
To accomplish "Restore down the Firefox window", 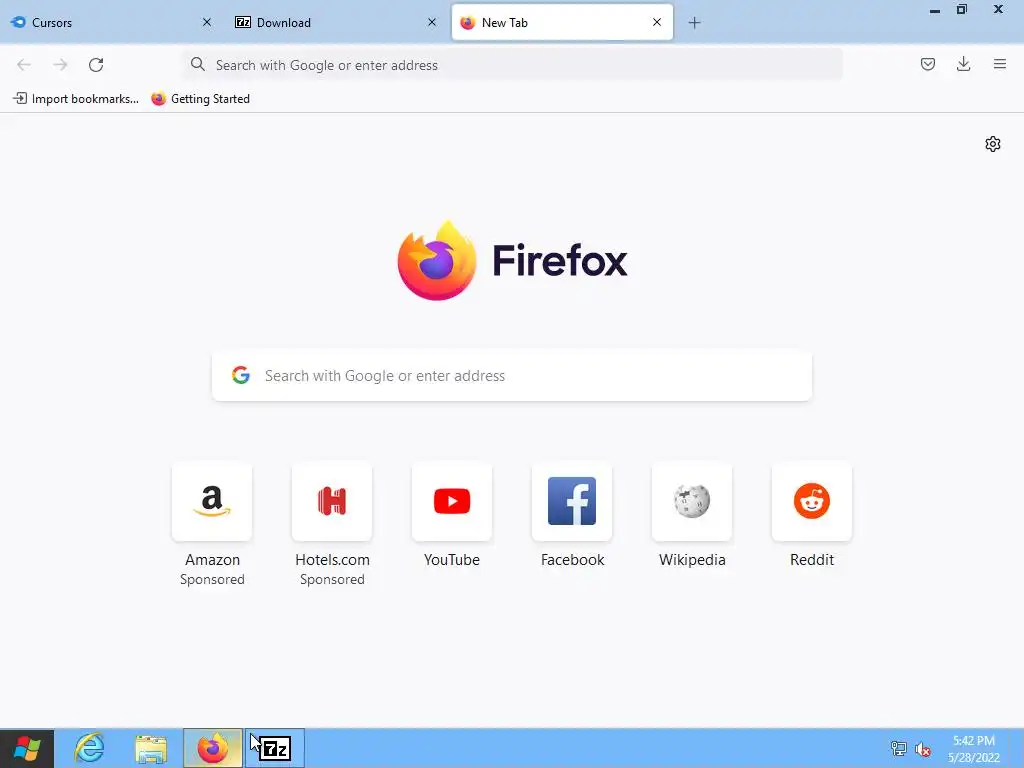I will 962,9.
